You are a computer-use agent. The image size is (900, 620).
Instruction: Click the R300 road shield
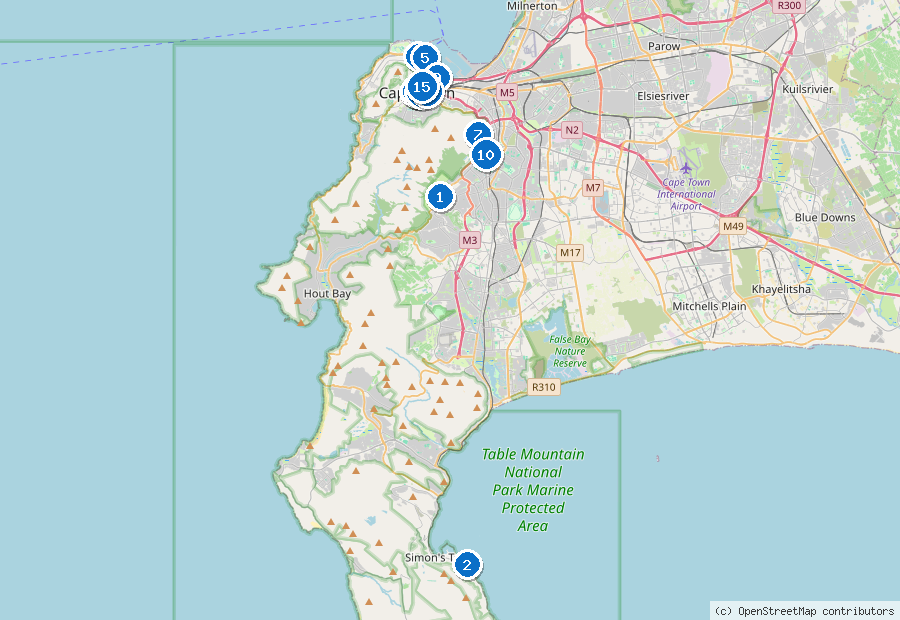[x=789, y=6]
